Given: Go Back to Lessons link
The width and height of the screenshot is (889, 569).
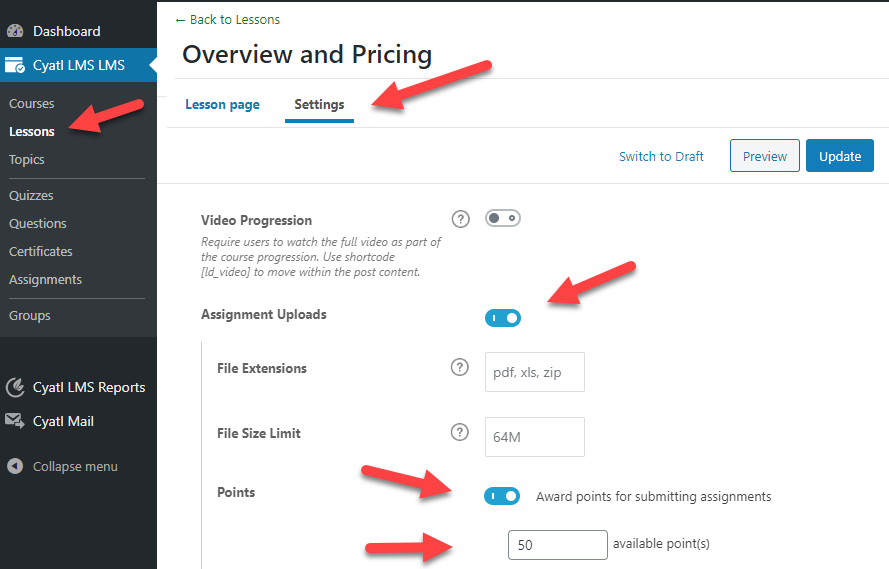Looking at the screenshot, I should click(x=227, y=20).
